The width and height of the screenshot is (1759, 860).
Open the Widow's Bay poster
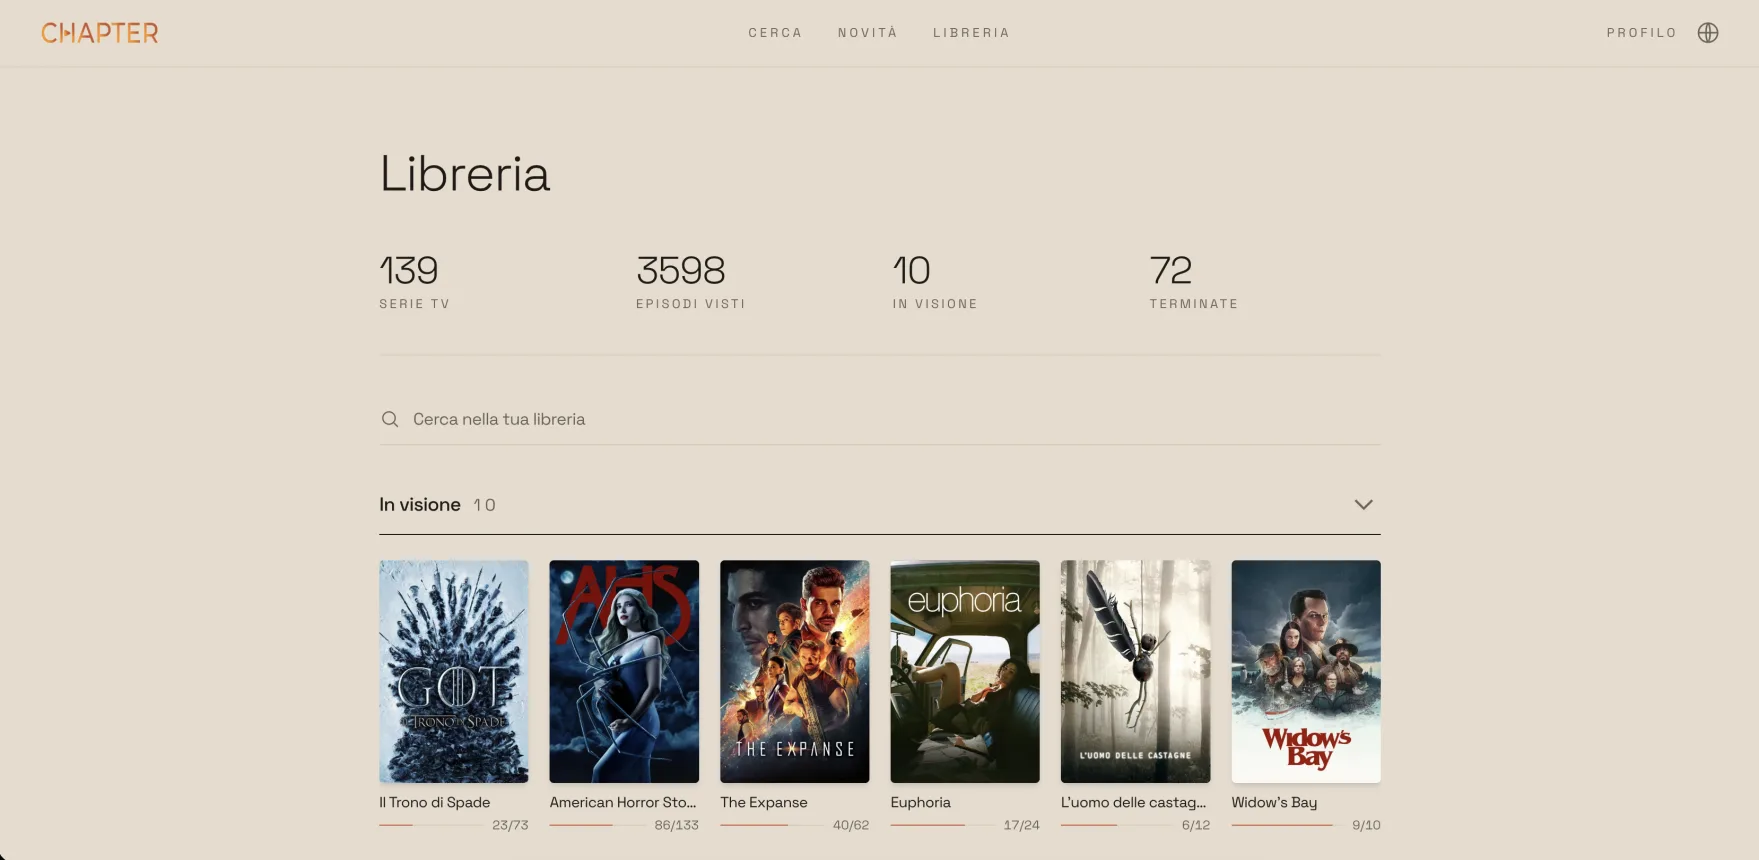[1306, 671]
